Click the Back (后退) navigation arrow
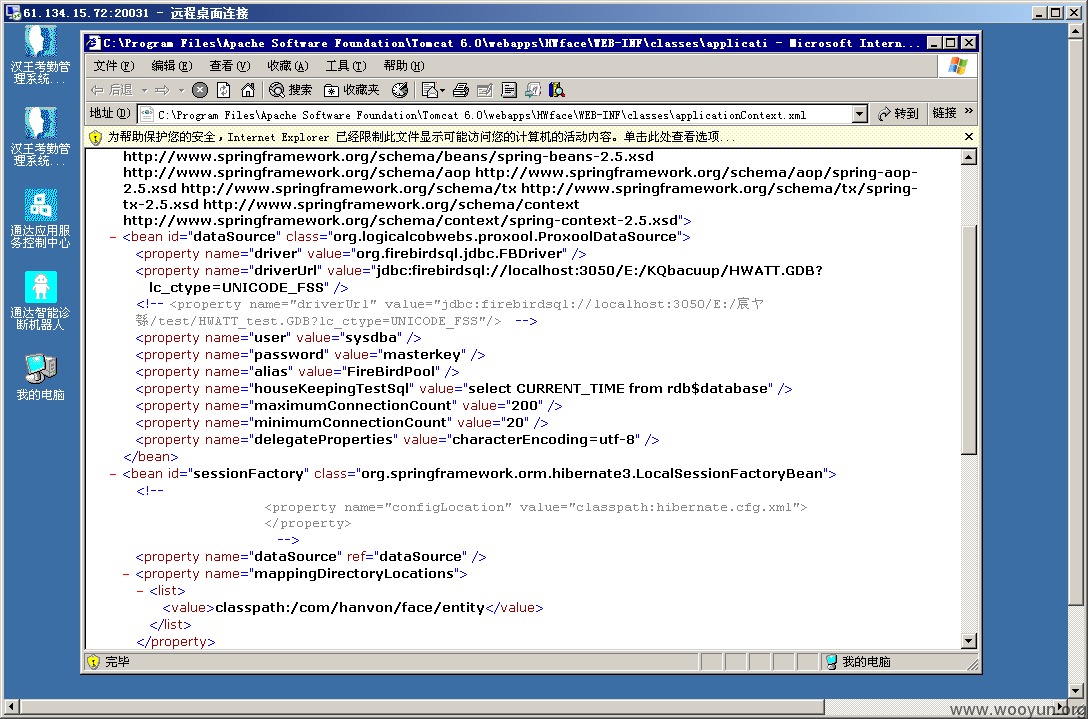1088x719 pixels. pos(111,90)
